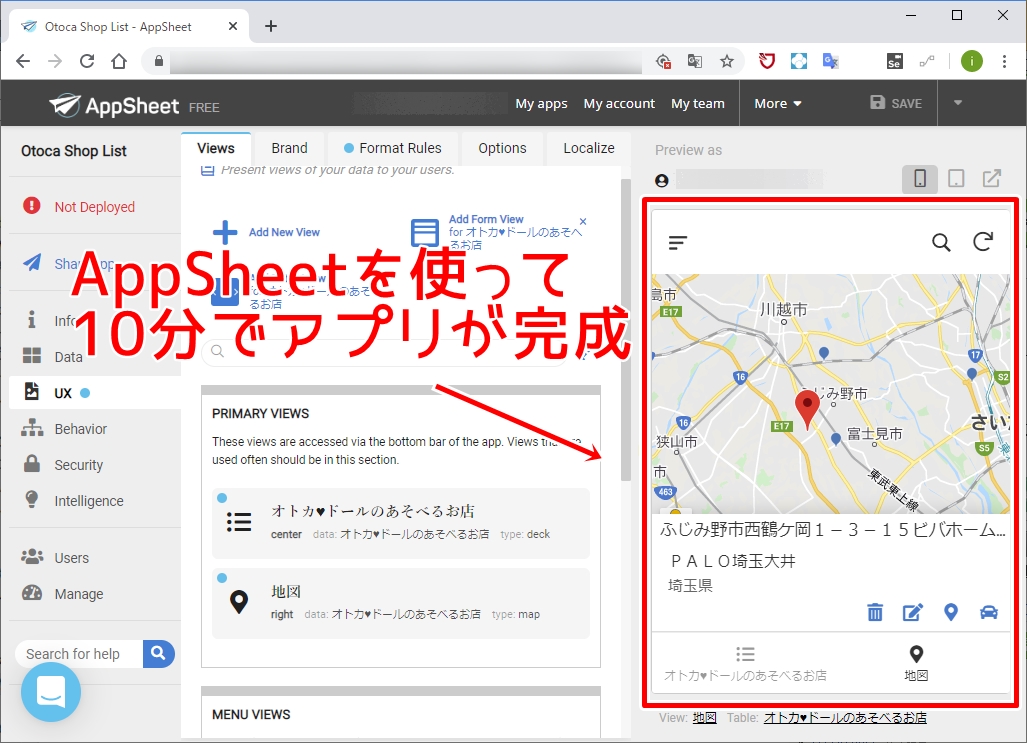Viewport: 1027px width, 743px height.
Task: Open the hamburger menu in app preview
Action: tap(678, 243)
